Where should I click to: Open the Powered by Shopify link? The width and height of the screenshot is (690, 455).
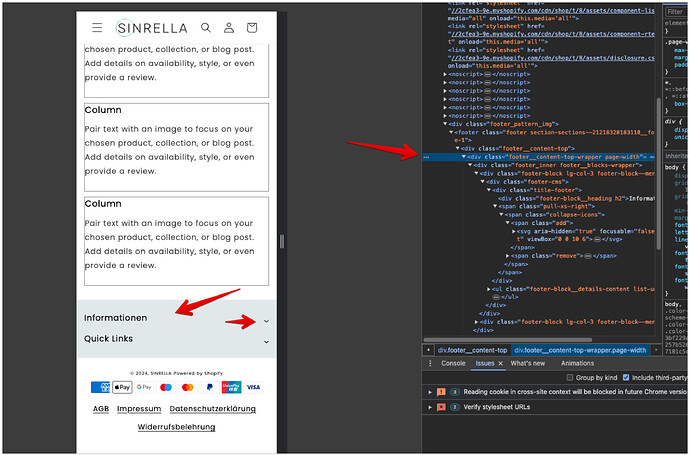click(198, 373)
